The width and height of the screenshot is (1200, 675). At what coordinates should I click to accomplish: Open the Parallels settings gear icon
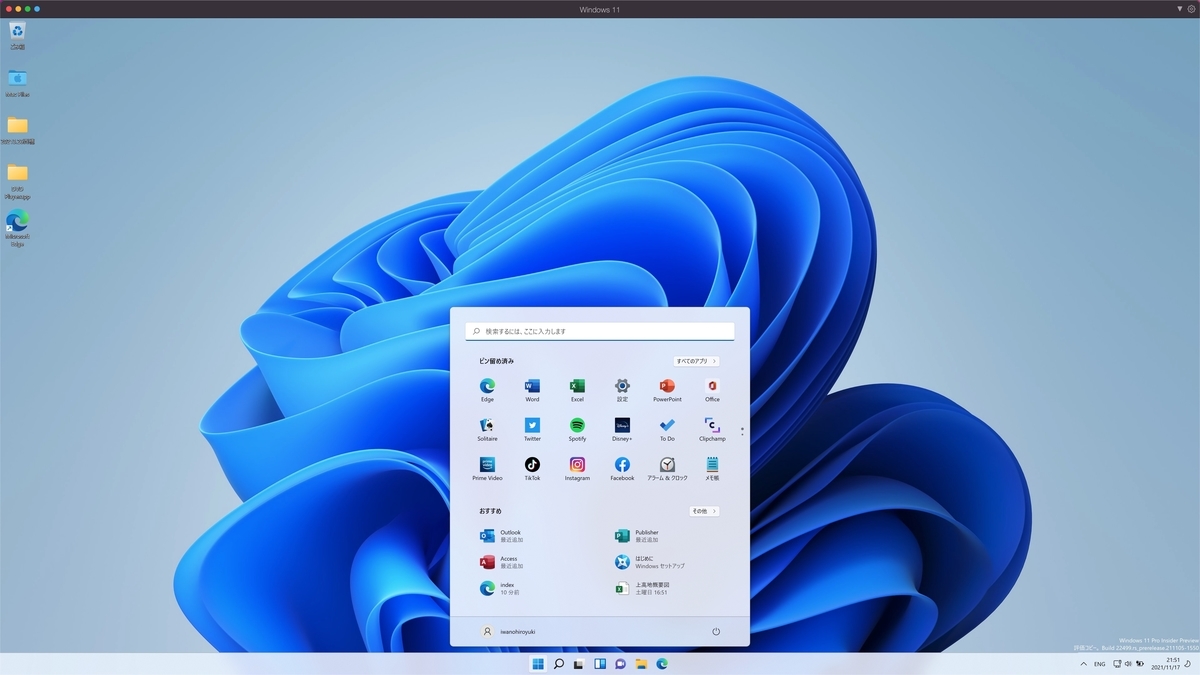coord(1191,9)
